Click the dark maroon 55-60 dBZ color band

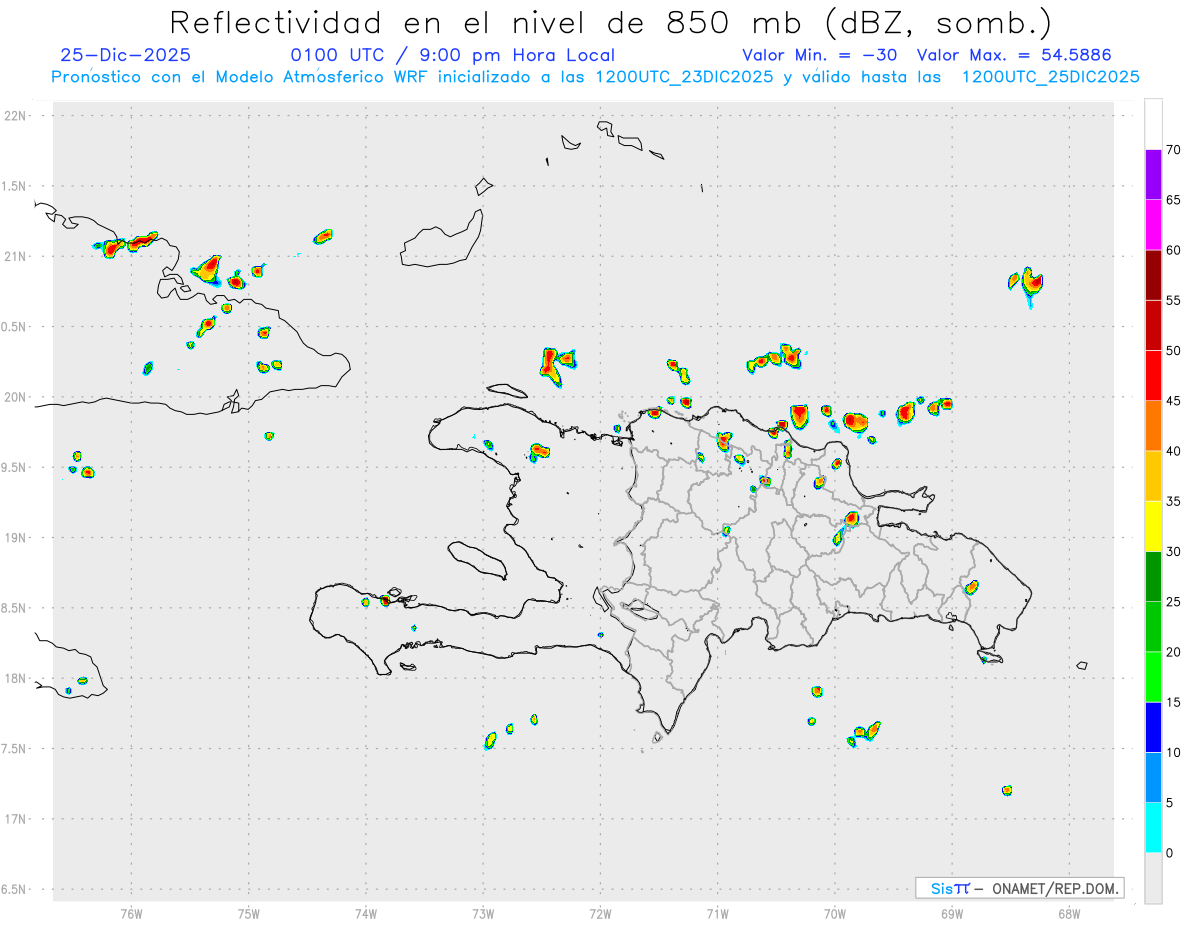[x=1153, y=275]
